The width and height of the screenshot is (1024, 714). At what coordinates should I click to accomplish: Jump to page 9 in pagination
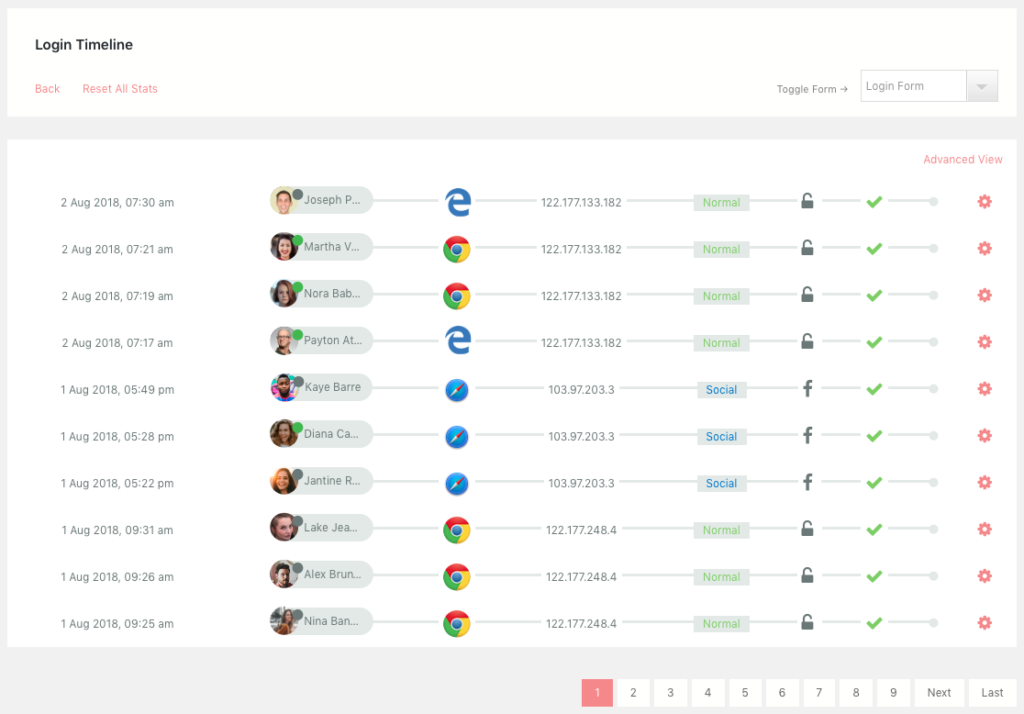[x=893, y=692]
